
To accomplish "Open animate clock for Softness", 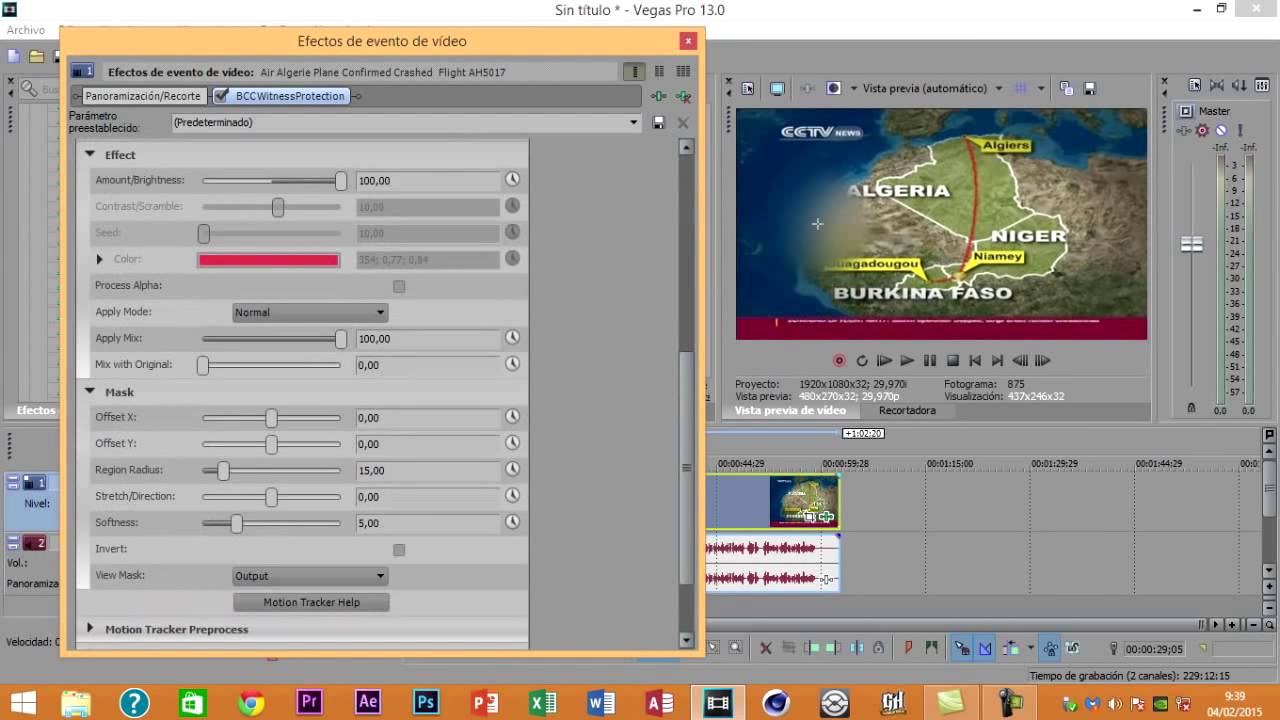I will [512, 522].
